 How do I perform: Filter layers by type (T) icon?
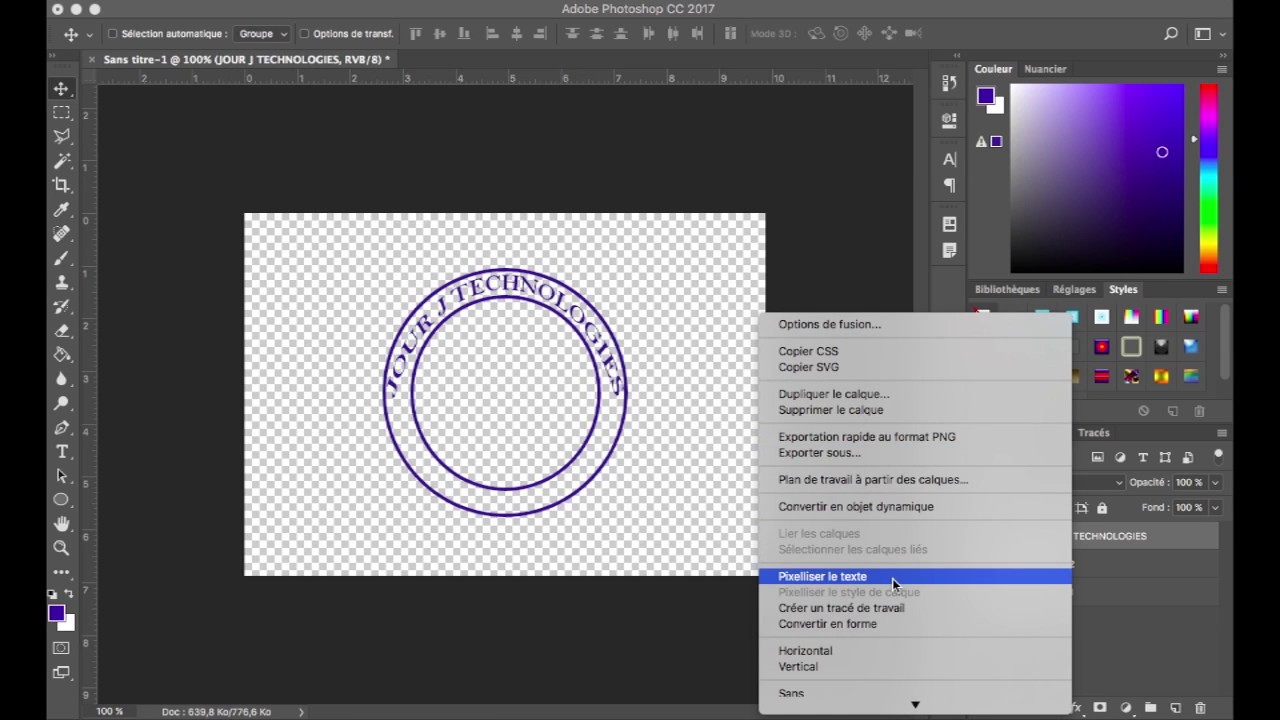pyautogui.click(x=1142, y=457)
